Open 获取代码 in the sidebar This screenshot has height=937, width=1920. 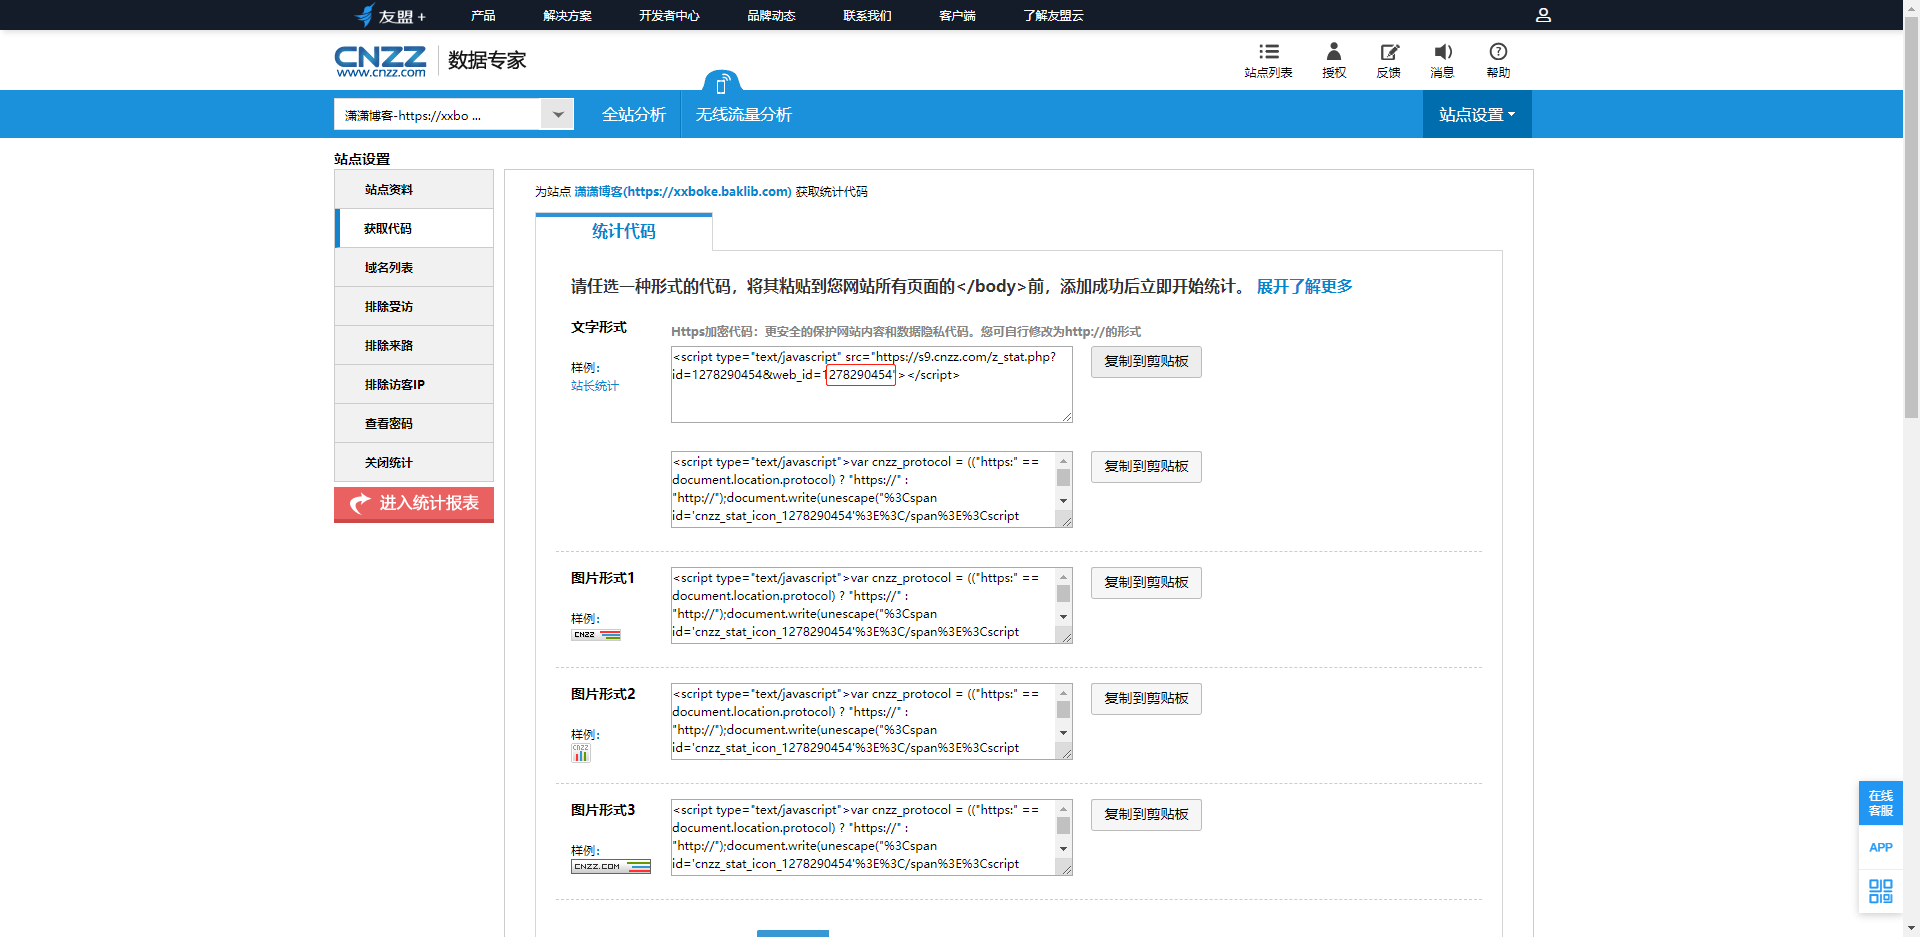click(x=414, y=228)
